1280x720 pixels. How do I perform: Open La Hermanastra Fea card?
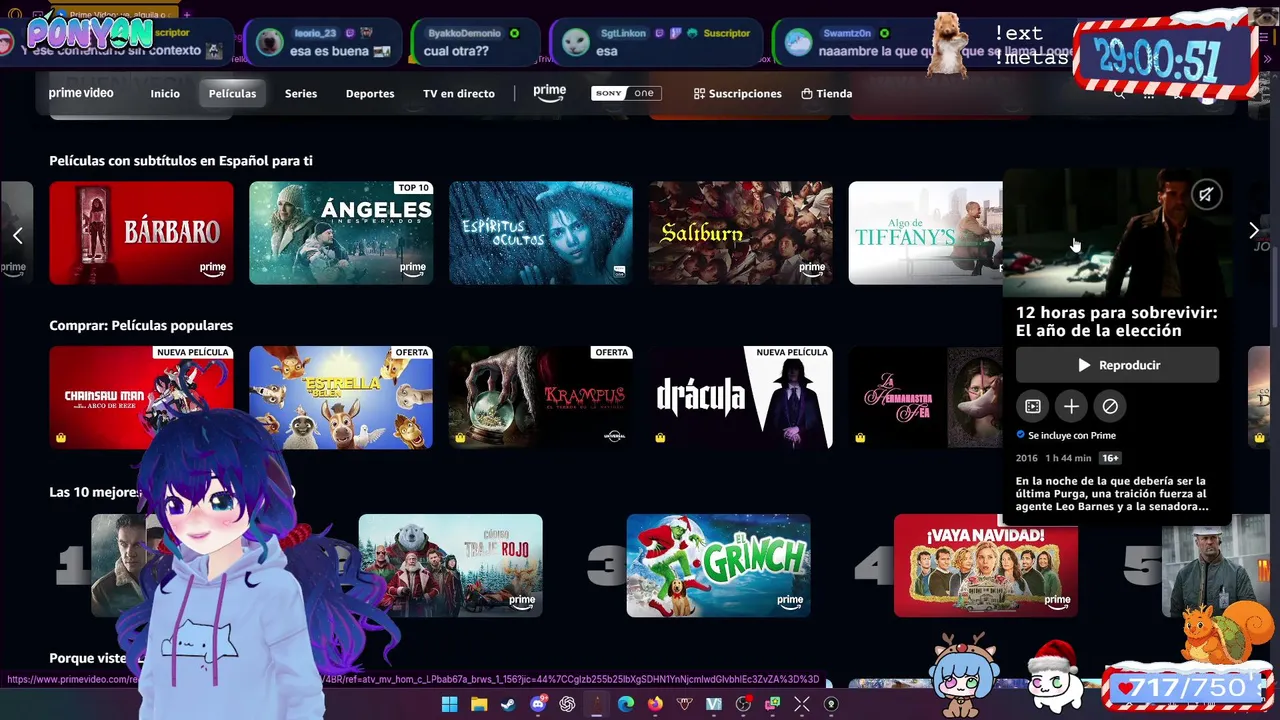tap(926, 397)
